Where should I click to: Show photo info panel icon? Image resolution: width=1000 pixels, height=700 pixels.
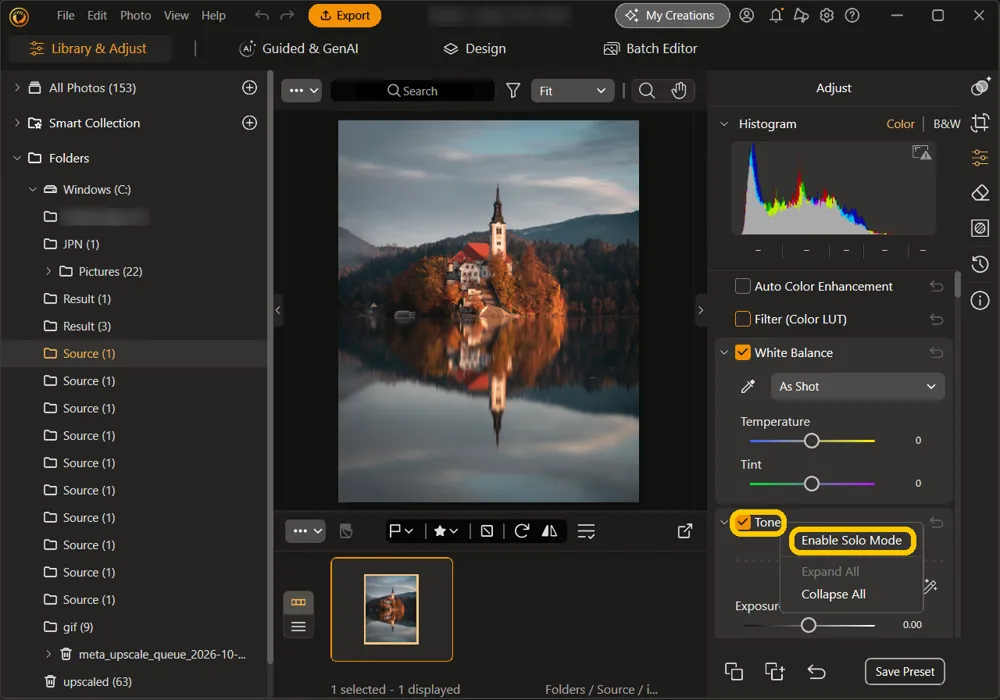pyautogui.click(x=980, y=300)
